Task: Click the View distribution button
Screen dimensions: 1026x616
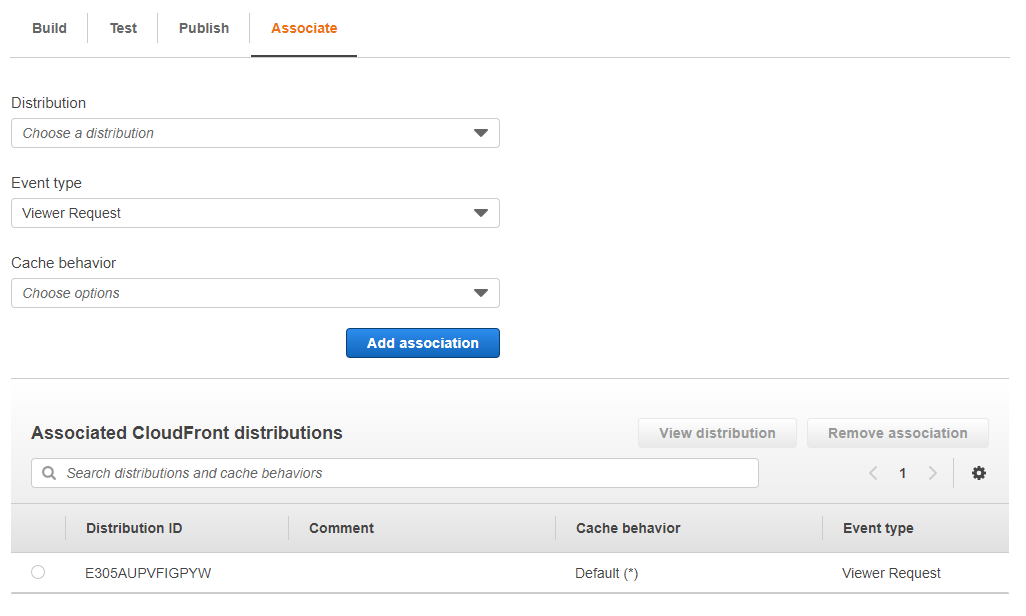Action: pyautogui.click(x=717, y=433)
